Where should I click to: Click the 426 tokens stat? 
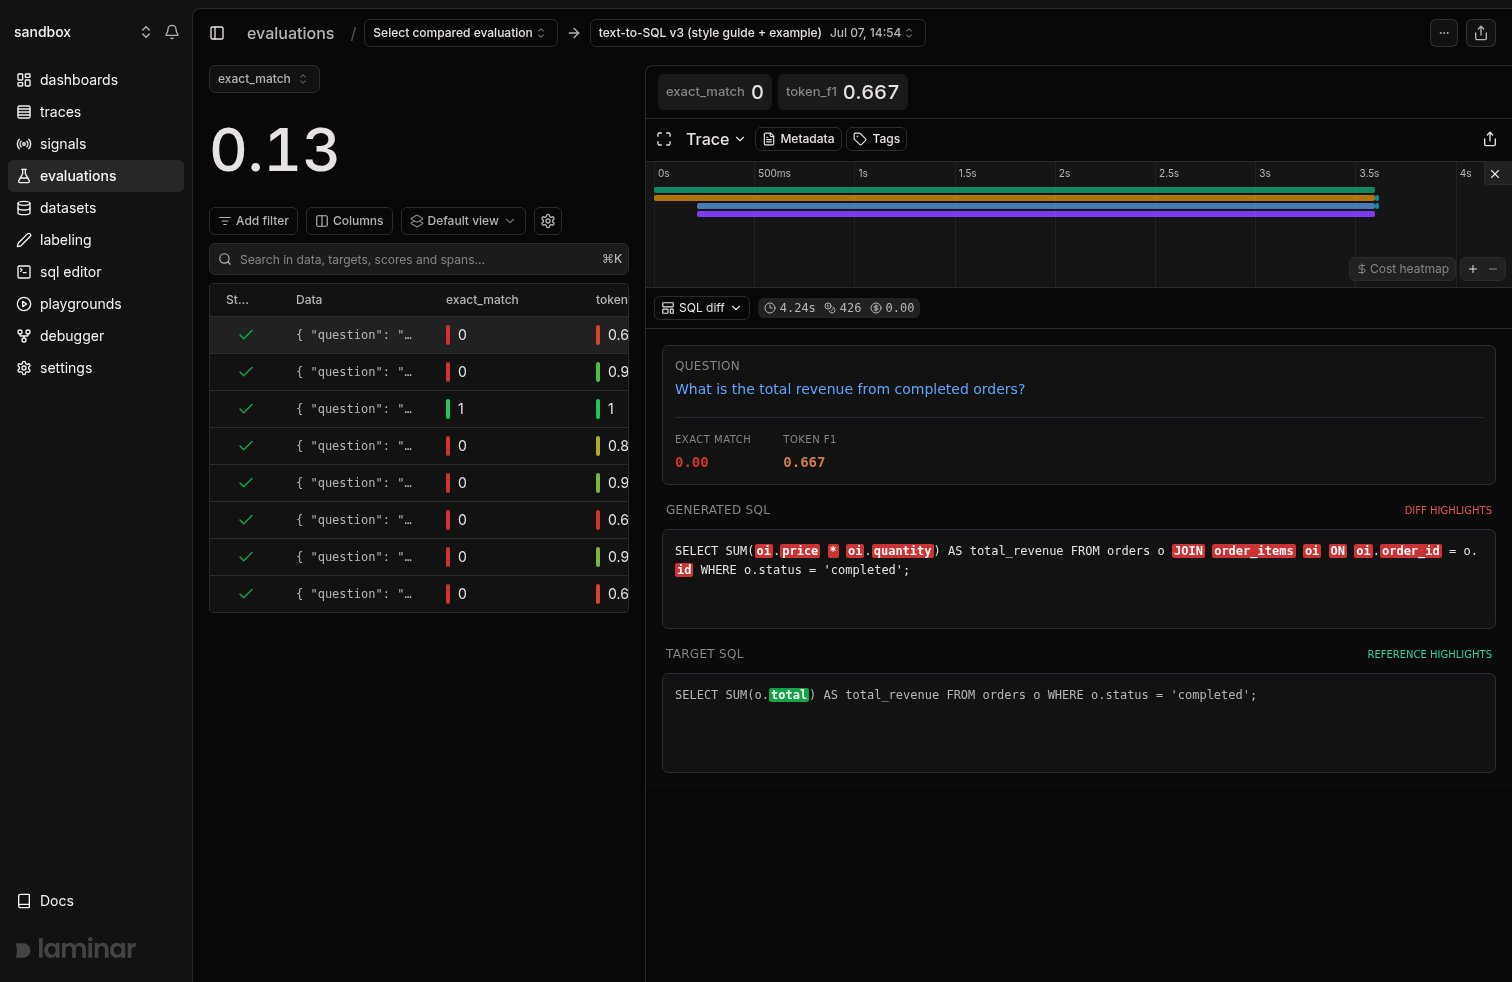coord(842,308)
